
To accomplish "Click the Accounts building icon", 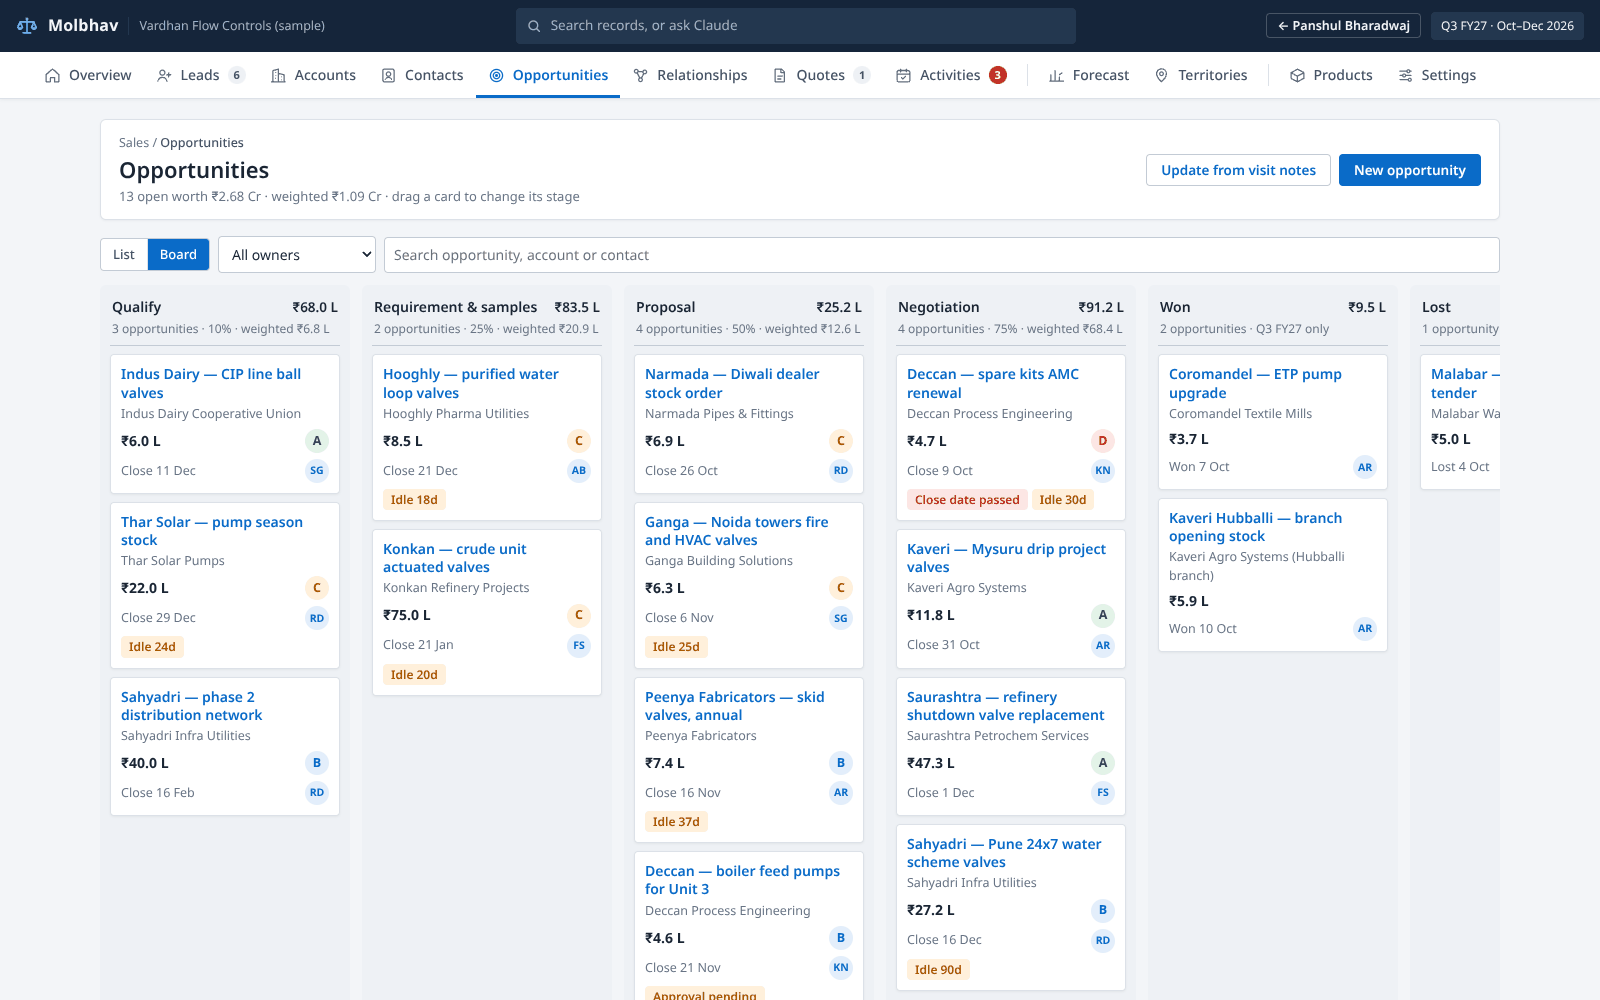I will point(278,76).
